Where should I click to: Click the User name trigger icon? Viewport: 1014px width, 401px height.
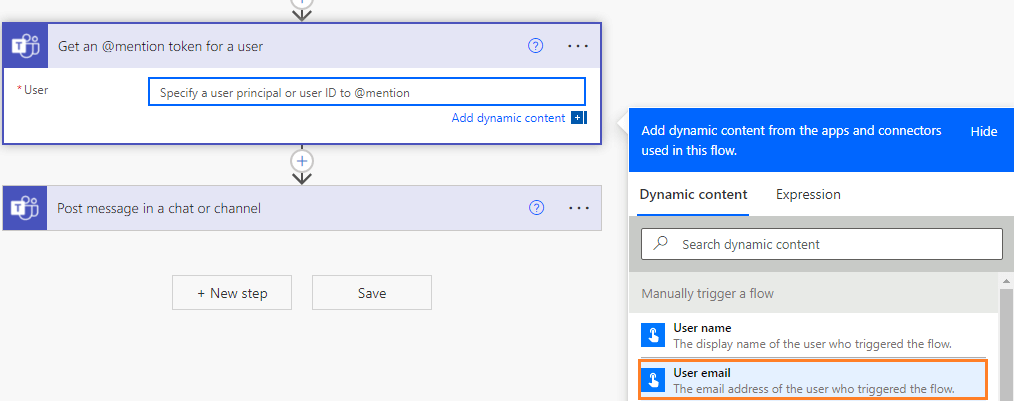tap(653, 336)
